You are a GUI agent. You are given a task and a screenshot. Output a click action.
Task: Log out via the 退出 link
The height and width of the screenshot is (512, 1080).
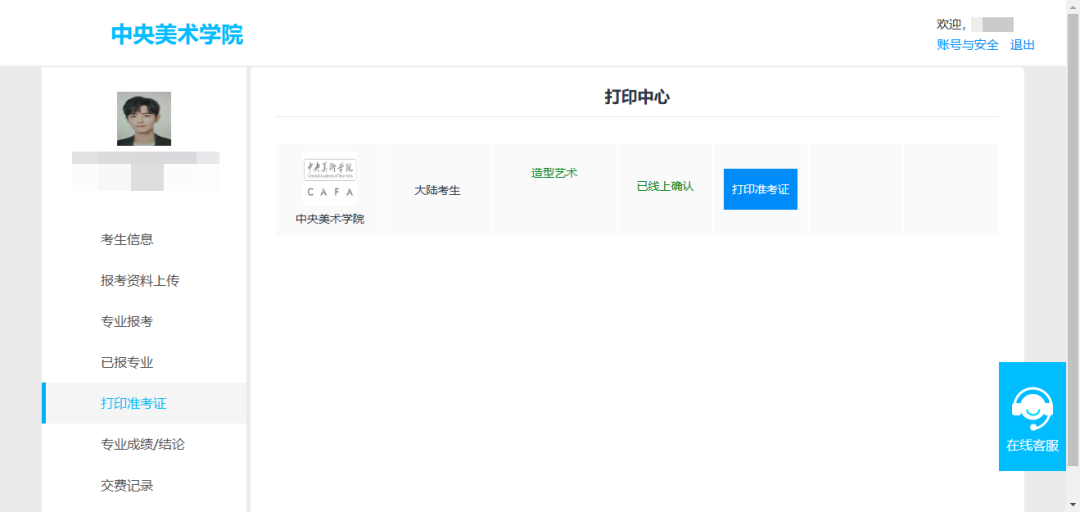coord(1022,45)
